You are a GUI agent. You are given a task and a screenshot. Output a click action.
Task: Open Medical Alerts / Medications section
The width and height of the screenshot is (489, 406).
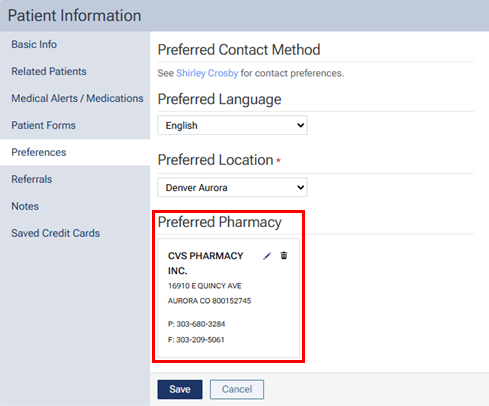point(77,98)
